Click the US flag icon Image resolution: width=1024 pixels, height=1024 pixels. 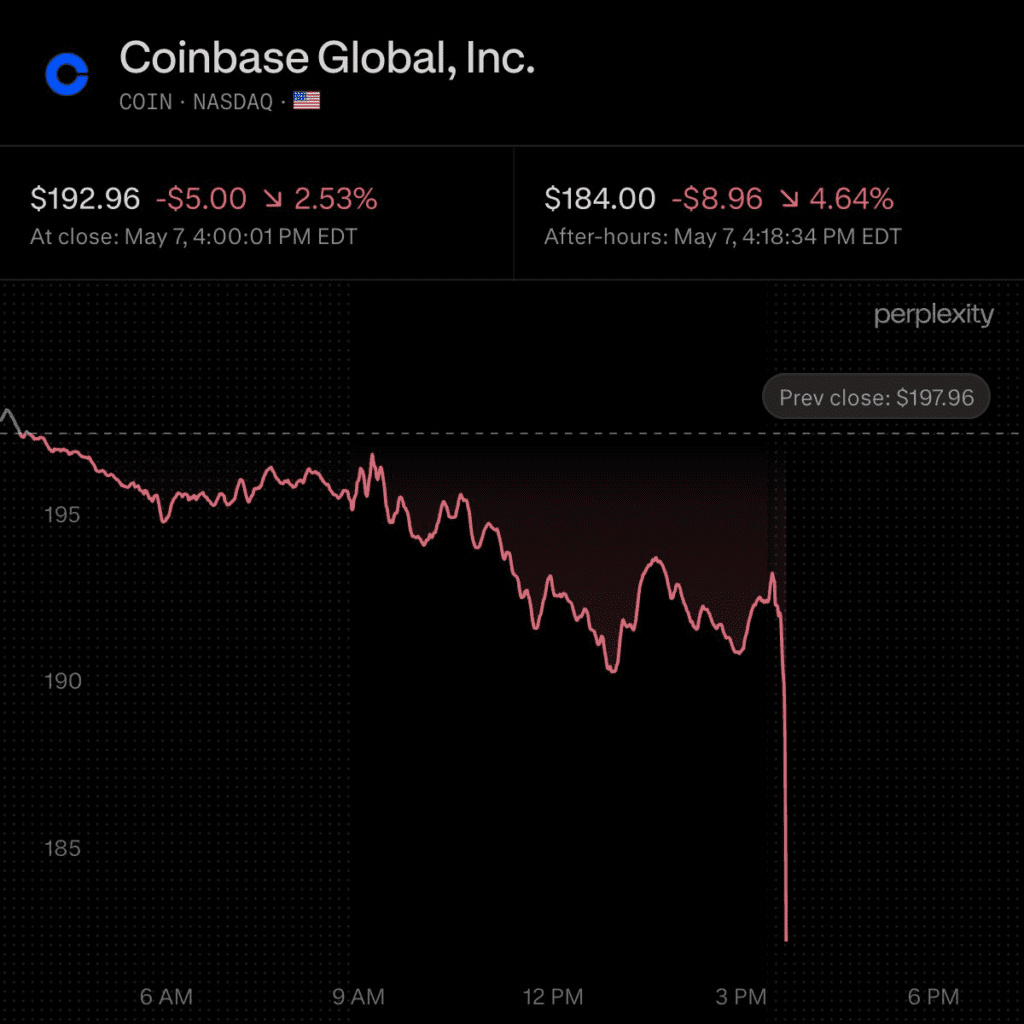click(306, 101)
